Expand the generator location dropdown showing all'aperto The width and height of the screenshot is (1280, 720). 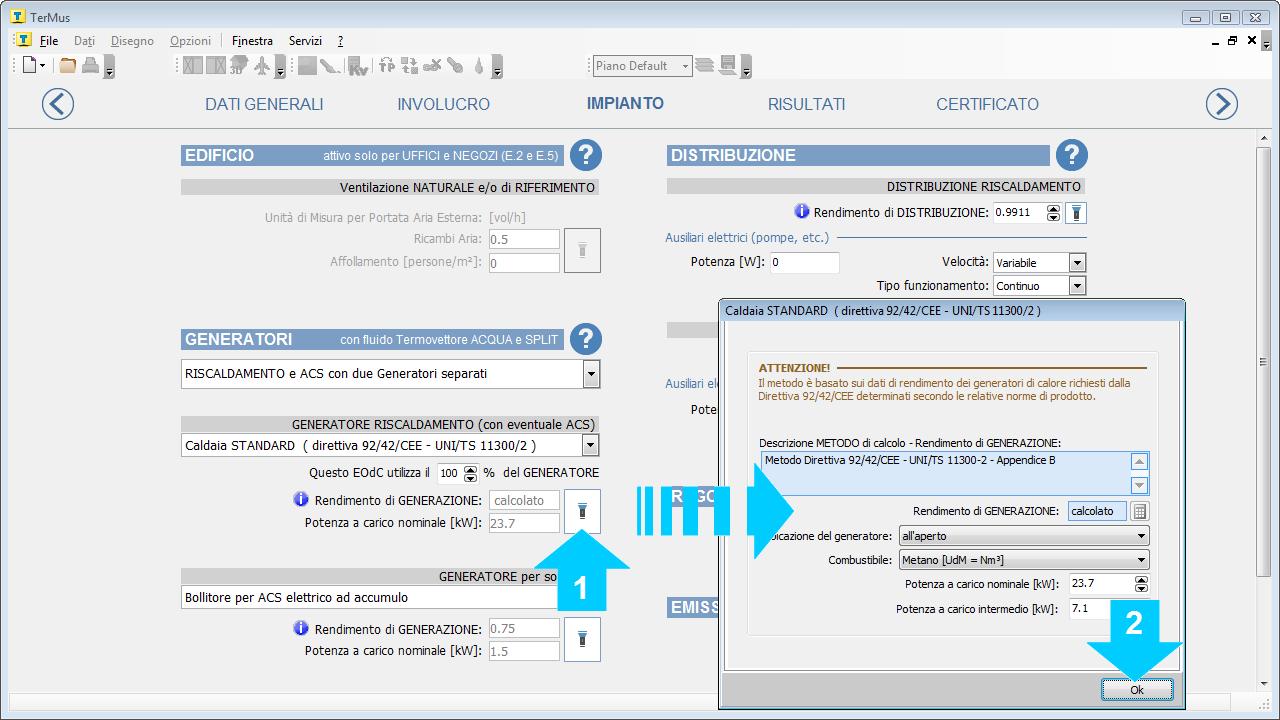(1141, 536)
